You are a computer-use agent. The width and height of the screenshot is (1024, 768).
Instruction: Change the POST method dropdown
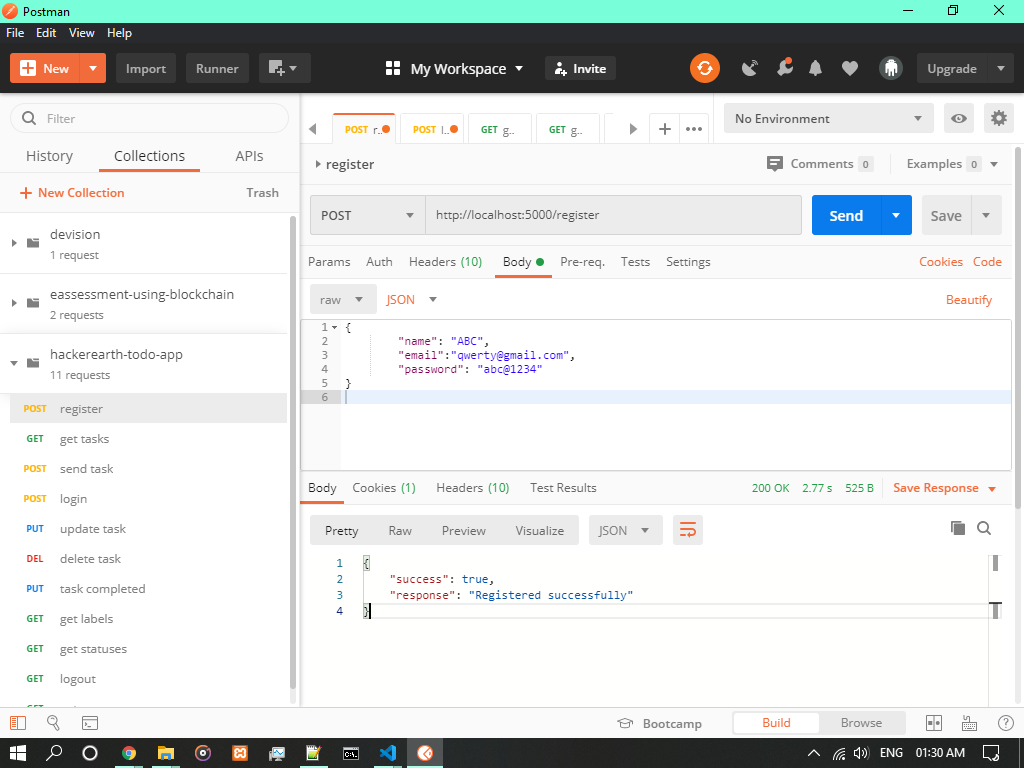(368, 215)
